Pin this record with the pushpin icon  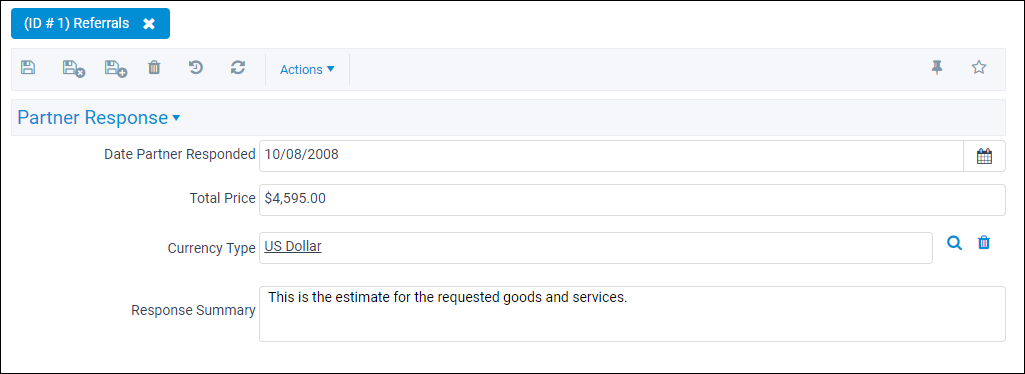click(x=937, y=67)
